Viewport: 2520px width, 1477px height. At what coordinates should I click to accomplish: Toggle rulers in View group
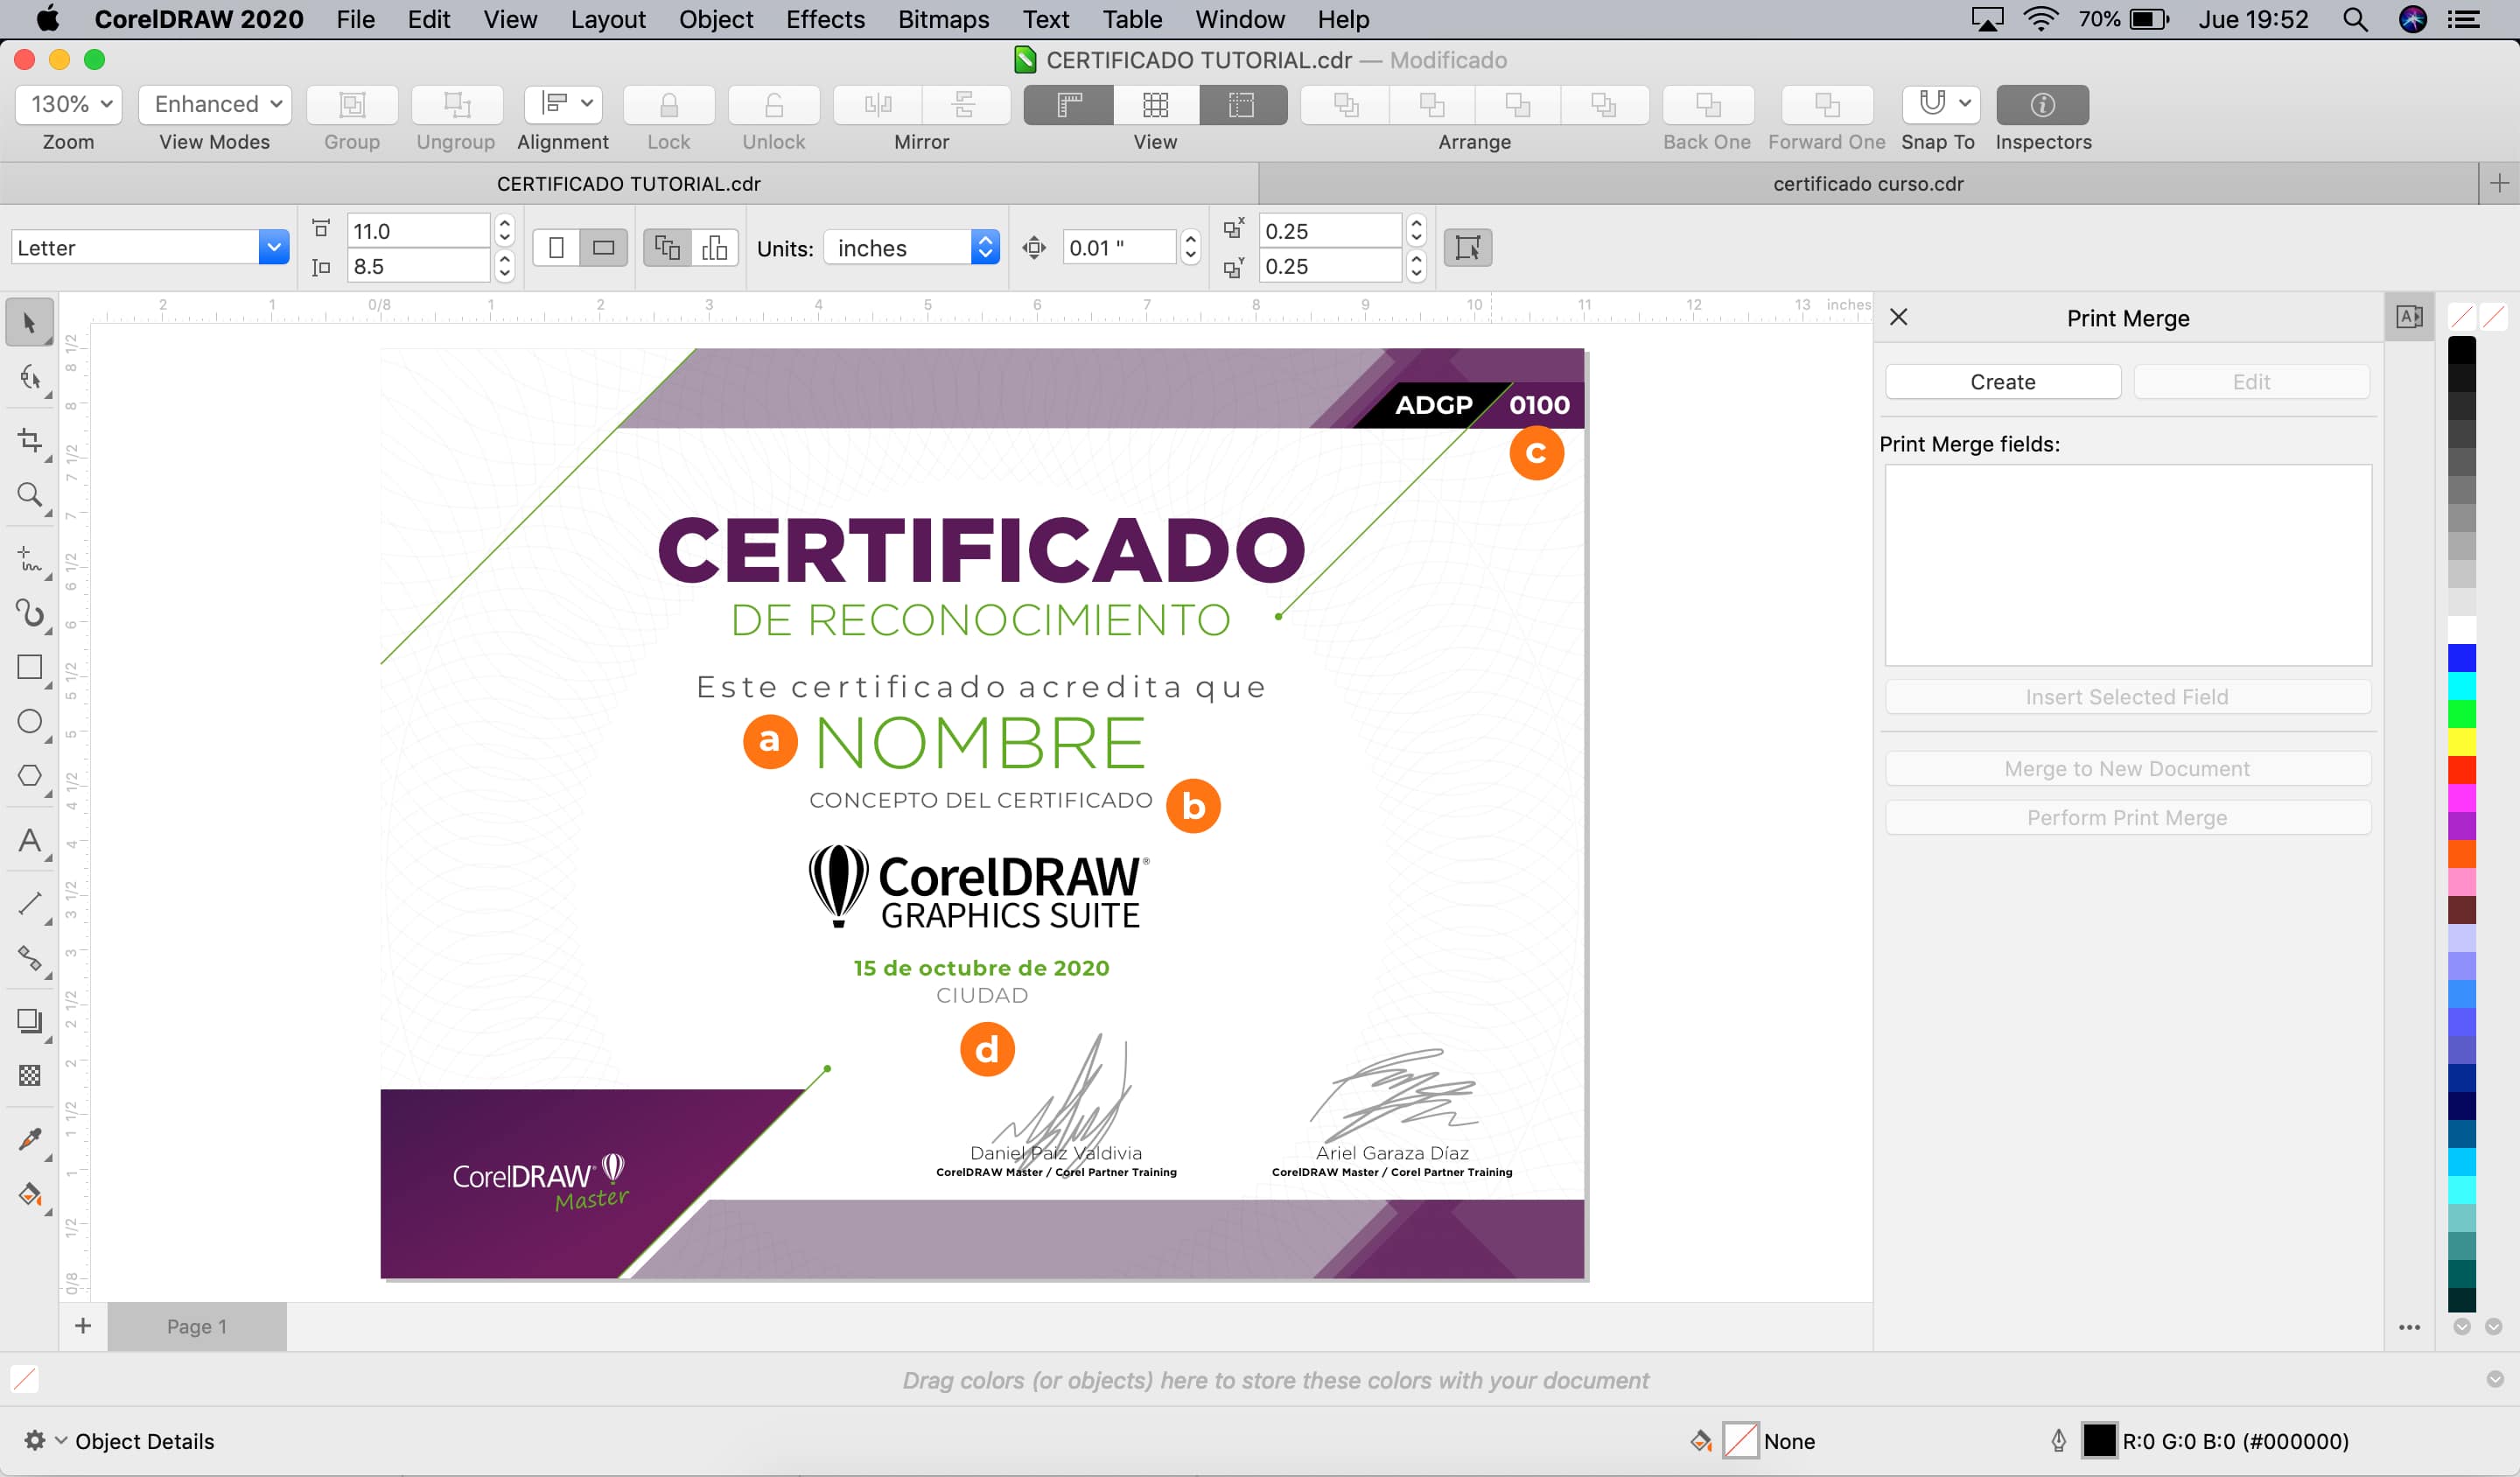(x=1069, y=104)
